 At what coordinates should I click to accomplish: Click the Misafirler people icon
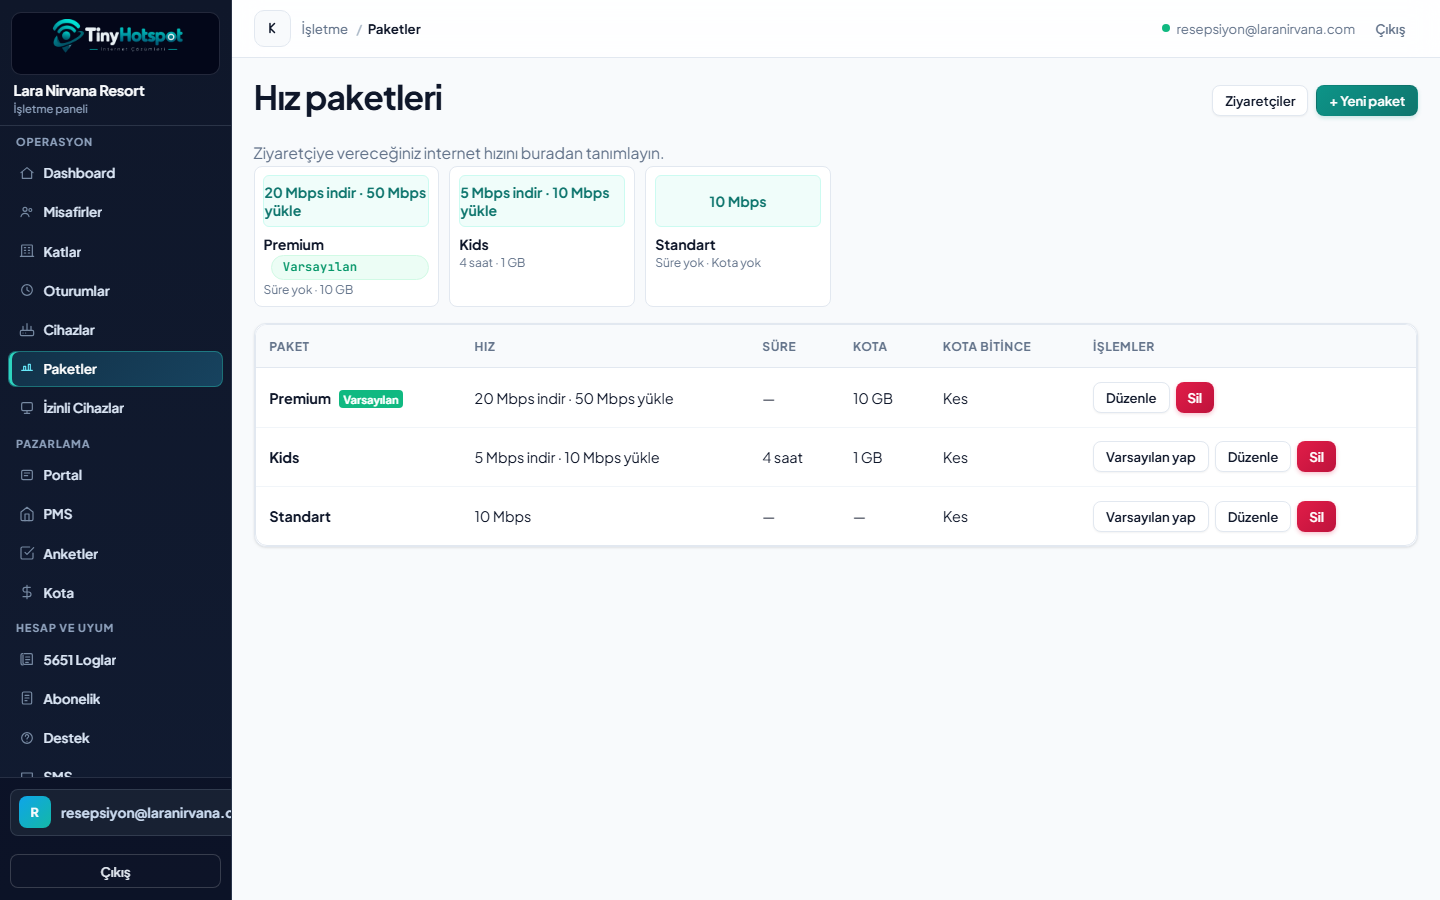point(27,212)
